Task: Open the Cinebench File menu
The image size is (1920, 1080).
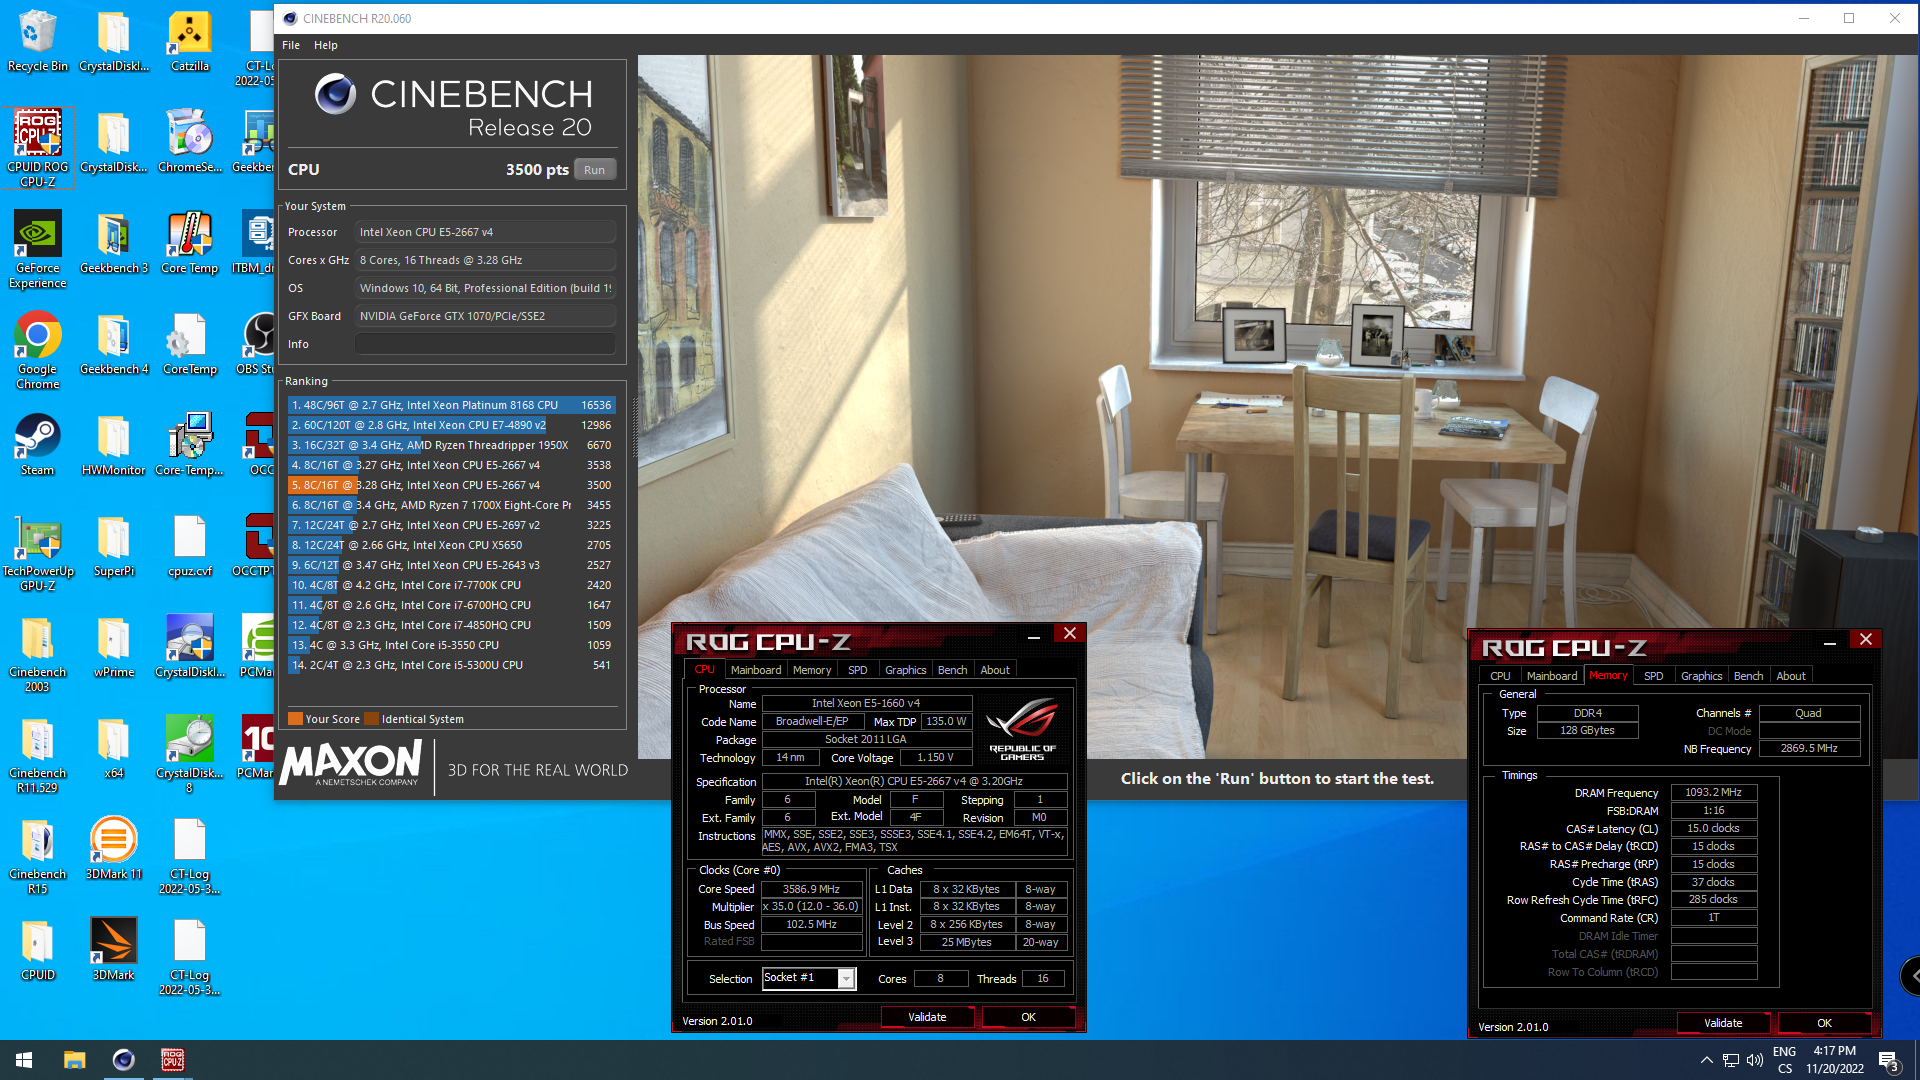Action: [291, 45]
